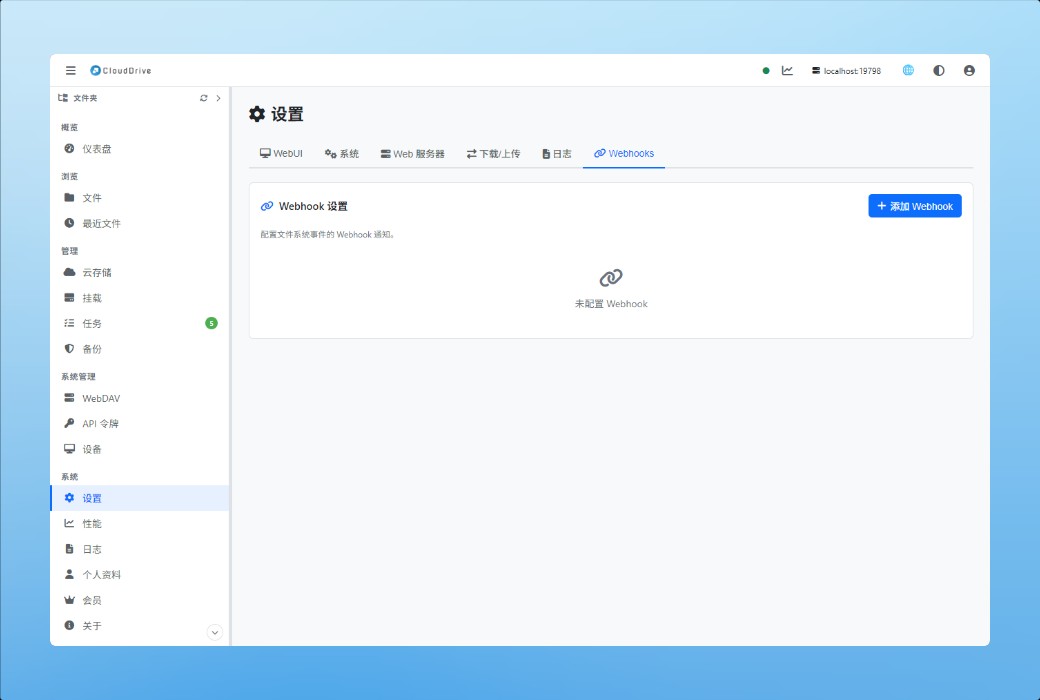Open the Mounts (挂载) page
The height and width of the screenshot is (700, 1040).
pos(139,298)
